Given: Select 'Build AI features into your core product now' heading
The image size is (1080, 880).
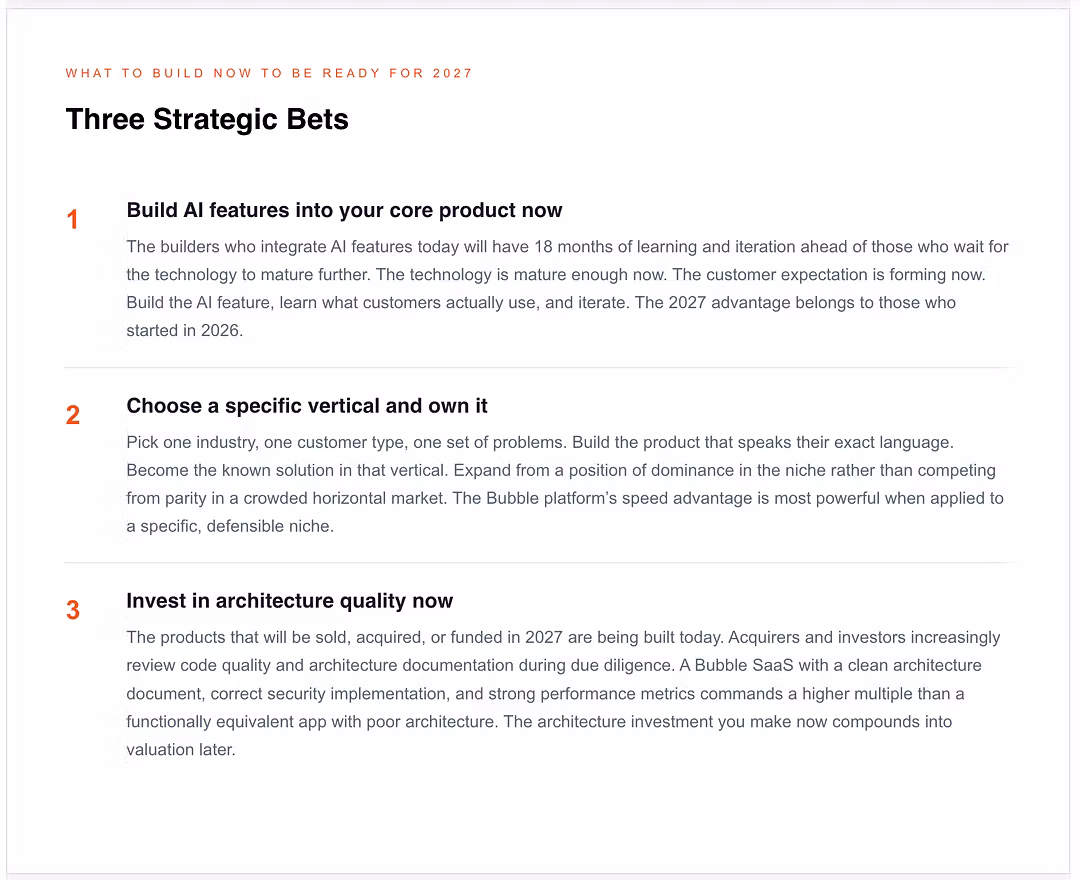Looking at the screenshot, I should pyautogui.click(x=344, y=210).
